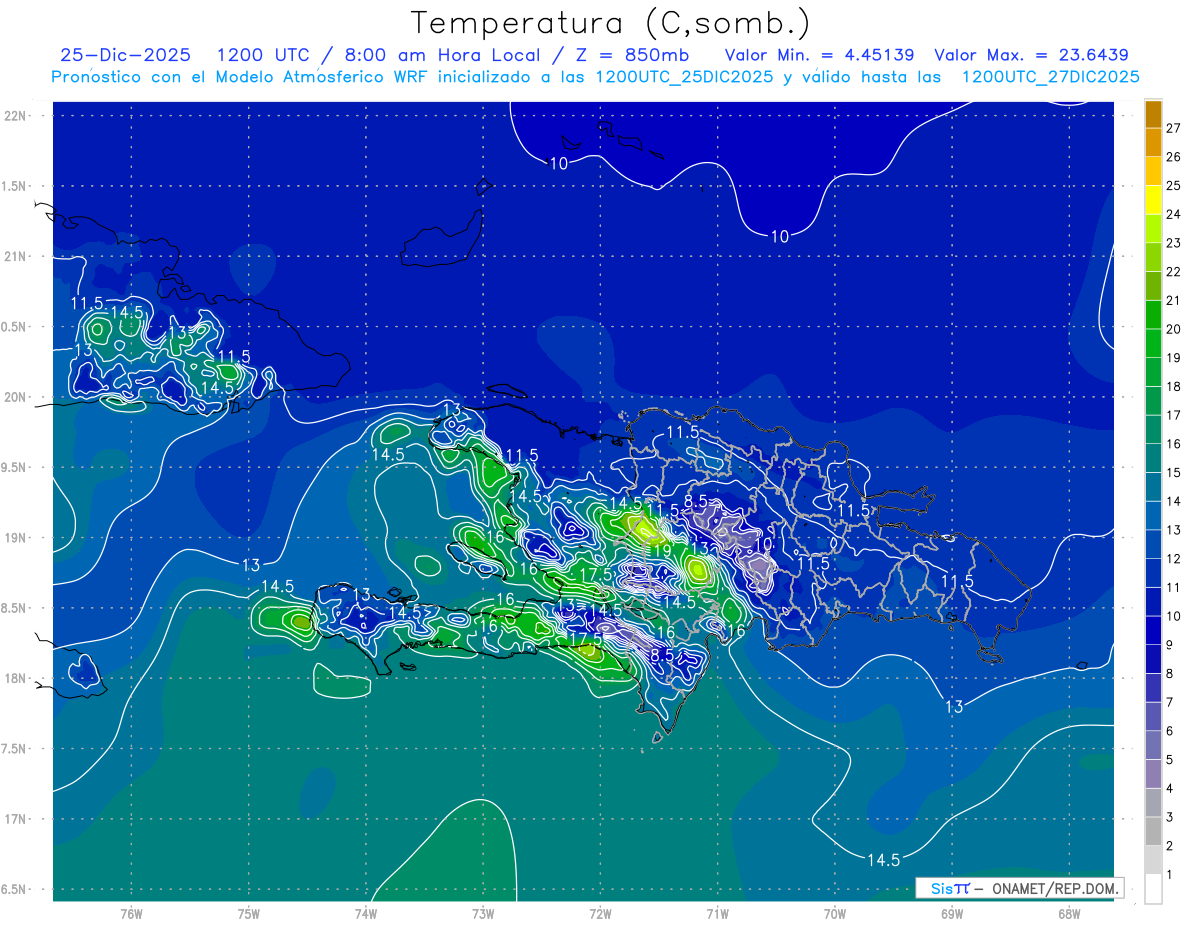Click the longitude axis label "73W"

(483, 914)
